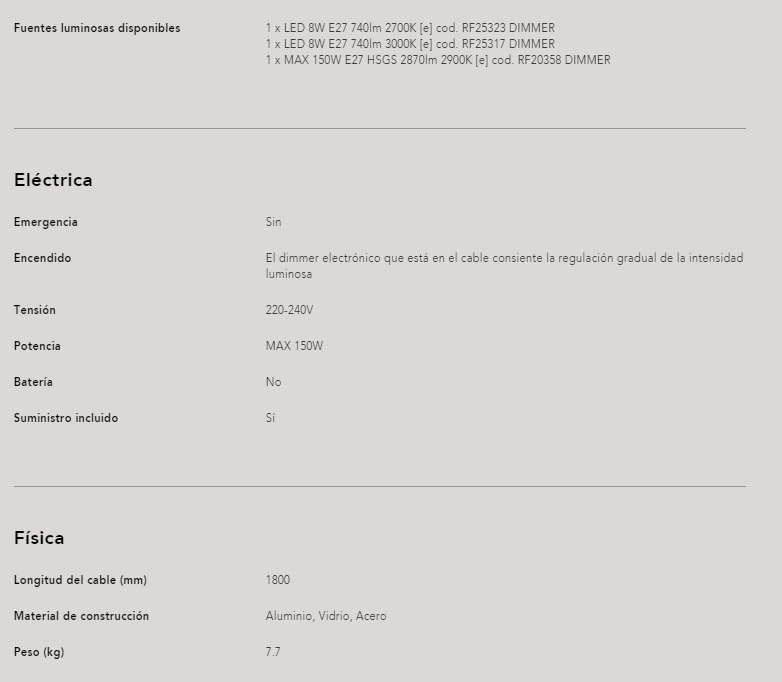Click the Aluminio, Vidrio, Acero value
Screen dimensions: 782x682
pos(326,616)
